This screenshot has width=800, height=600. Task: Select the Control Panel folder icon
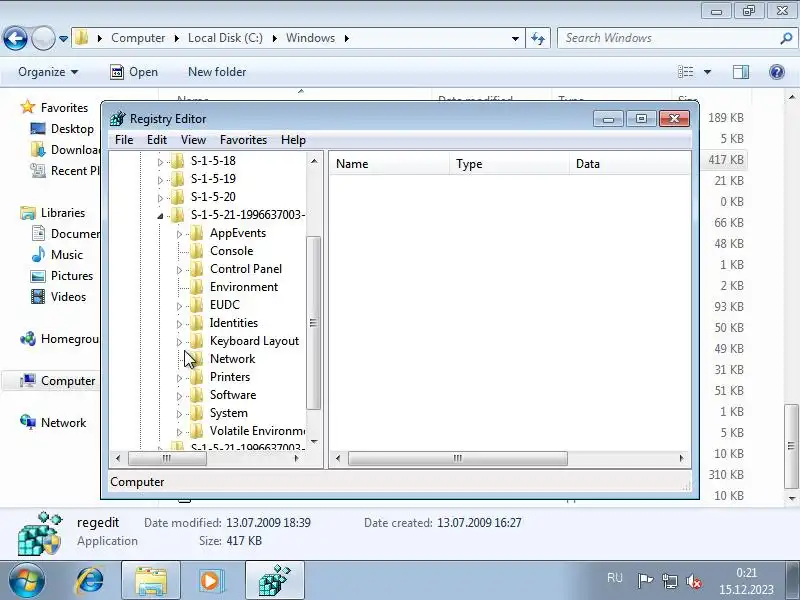pyautogui.click(x=196, y=269)
